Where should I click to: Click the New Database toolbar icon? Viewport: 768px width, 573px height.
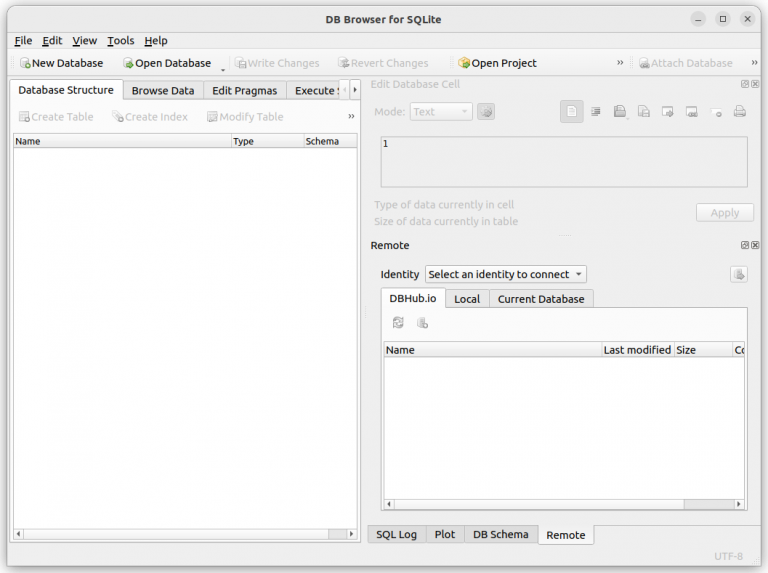pos(25,63)
